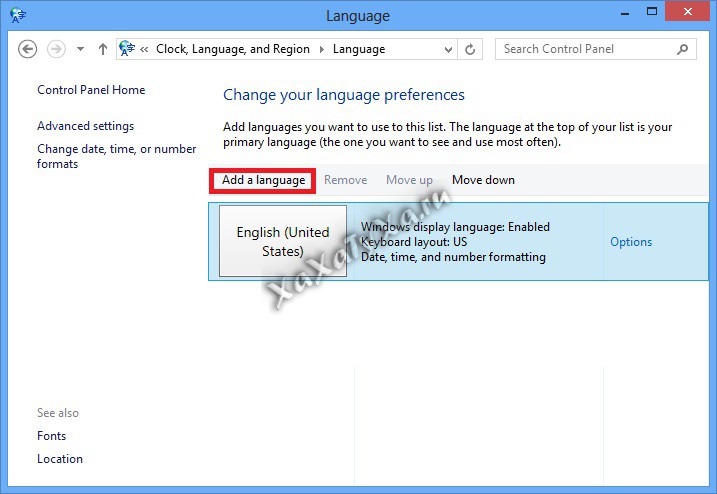Click the Language icon in address bar

[x=127, y=48]
